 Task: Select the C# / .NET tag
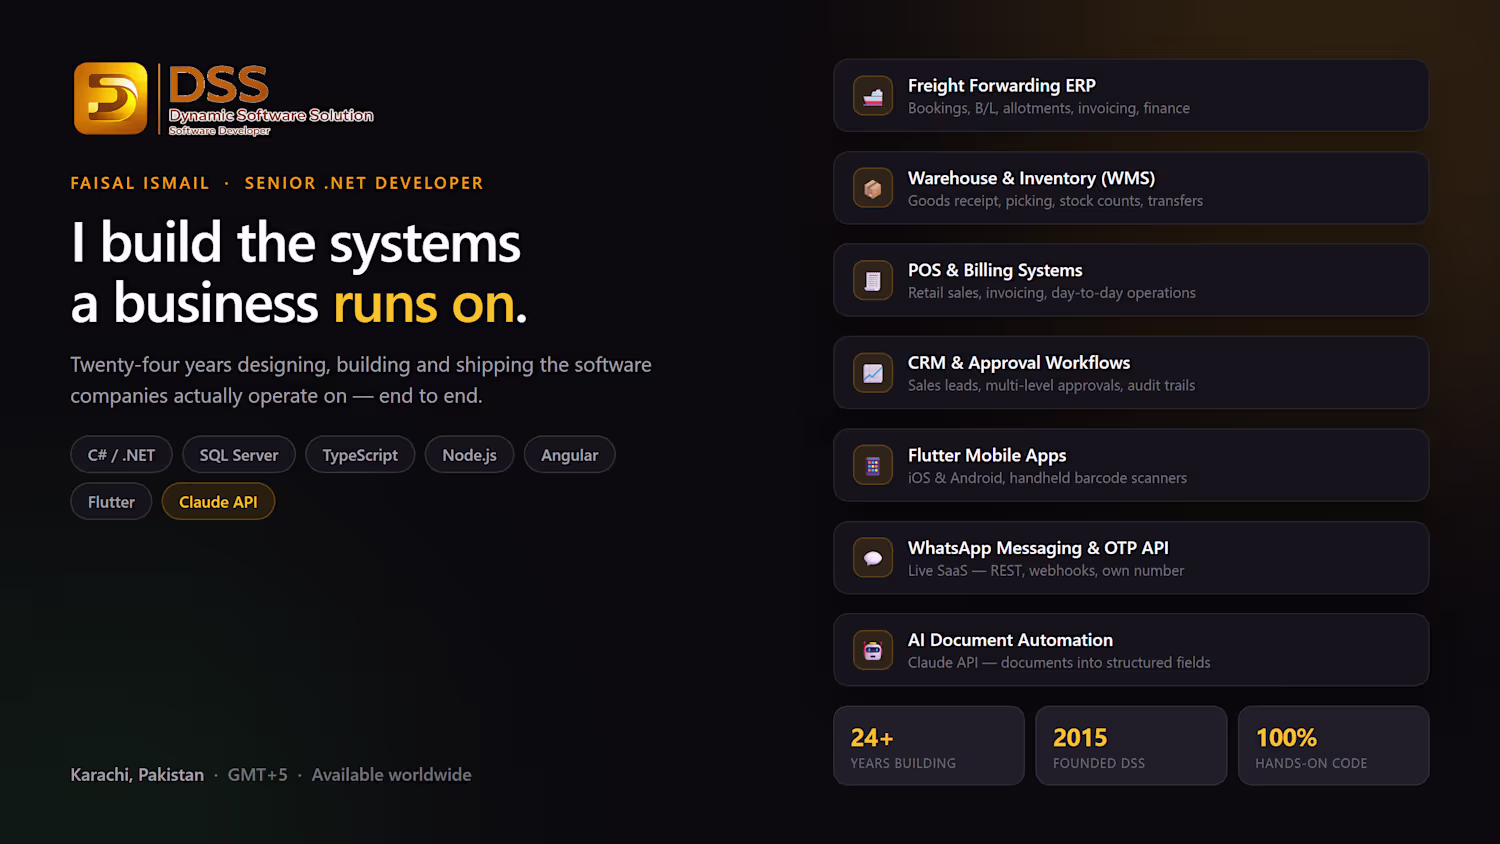(x=121, y=455)
